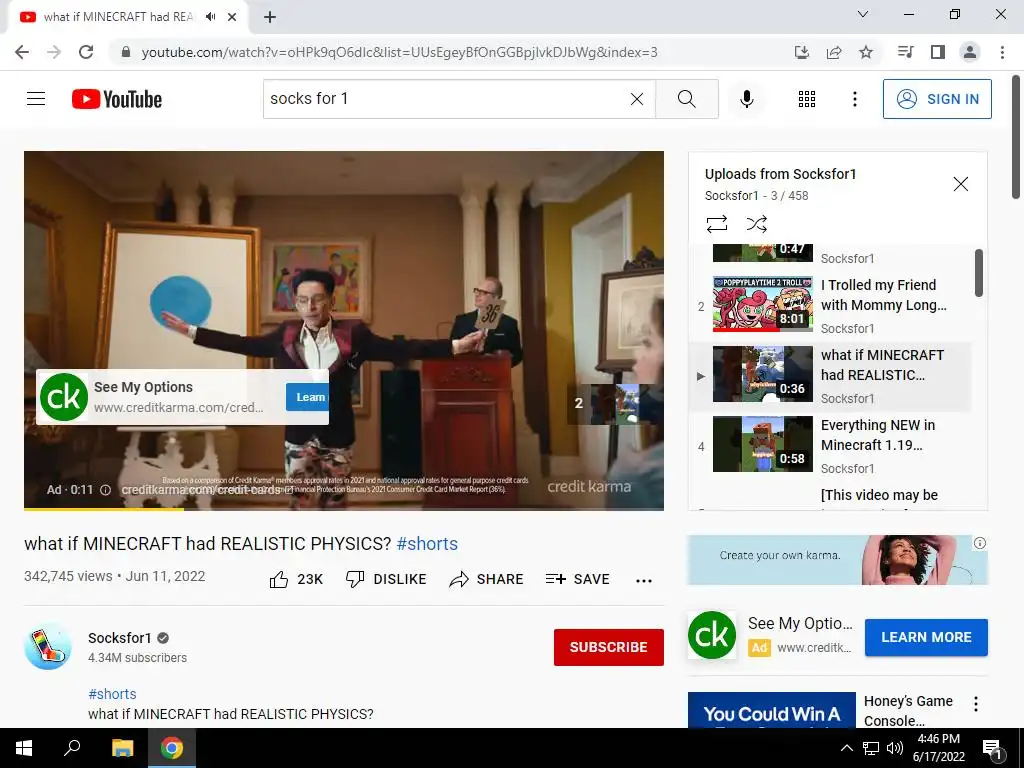Open options for Honey's Game Console video
This screenshot has width=1024, height=768.
976,703
